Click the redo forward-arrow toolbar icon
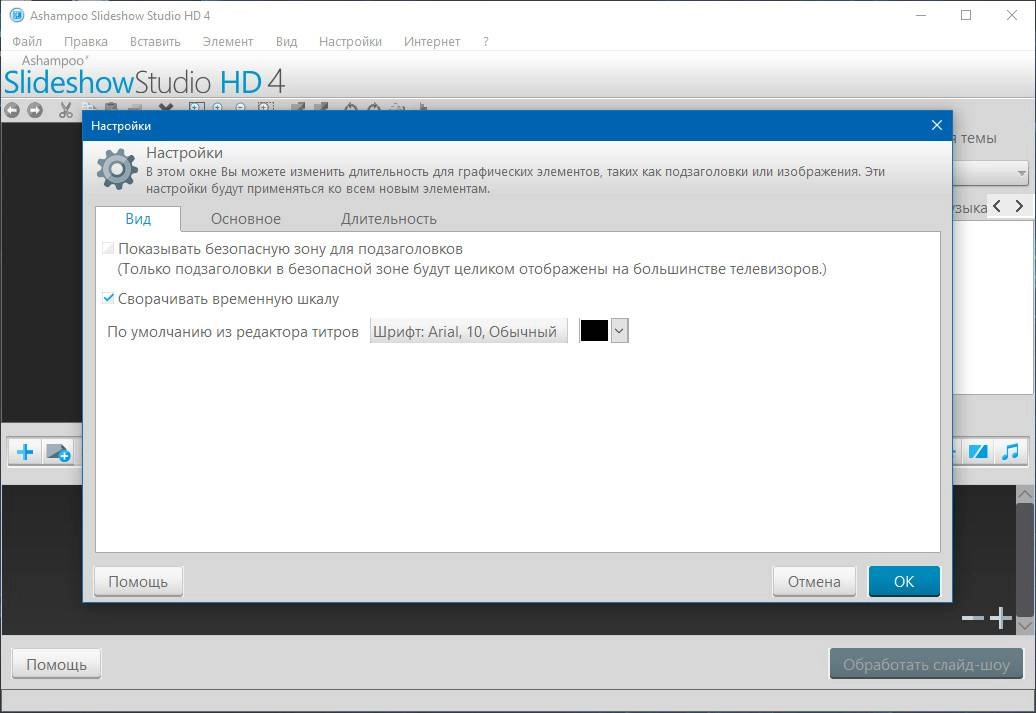 [x=35, y=110]
